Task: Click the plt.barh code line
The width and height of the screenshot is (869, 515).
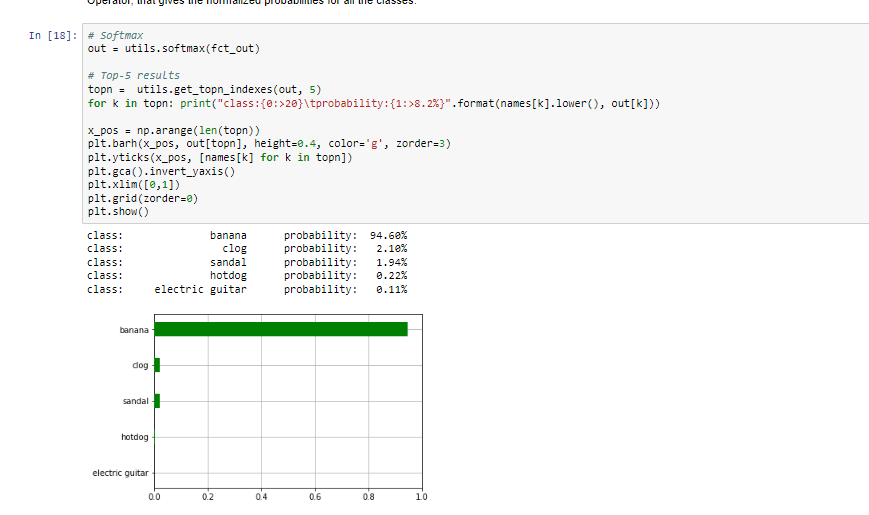Action: point(269,144)
